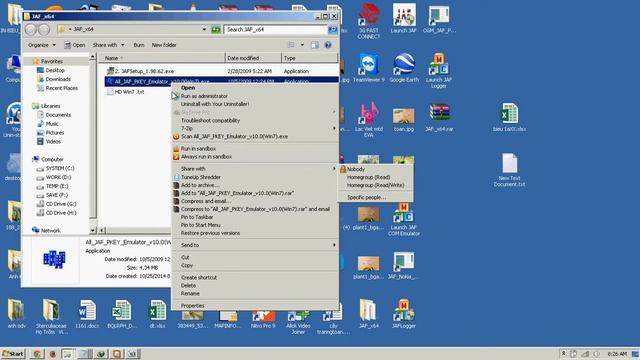
Task: Open anh odv folder on desktop
Action: pyautogui.click(x=16, y=313)
